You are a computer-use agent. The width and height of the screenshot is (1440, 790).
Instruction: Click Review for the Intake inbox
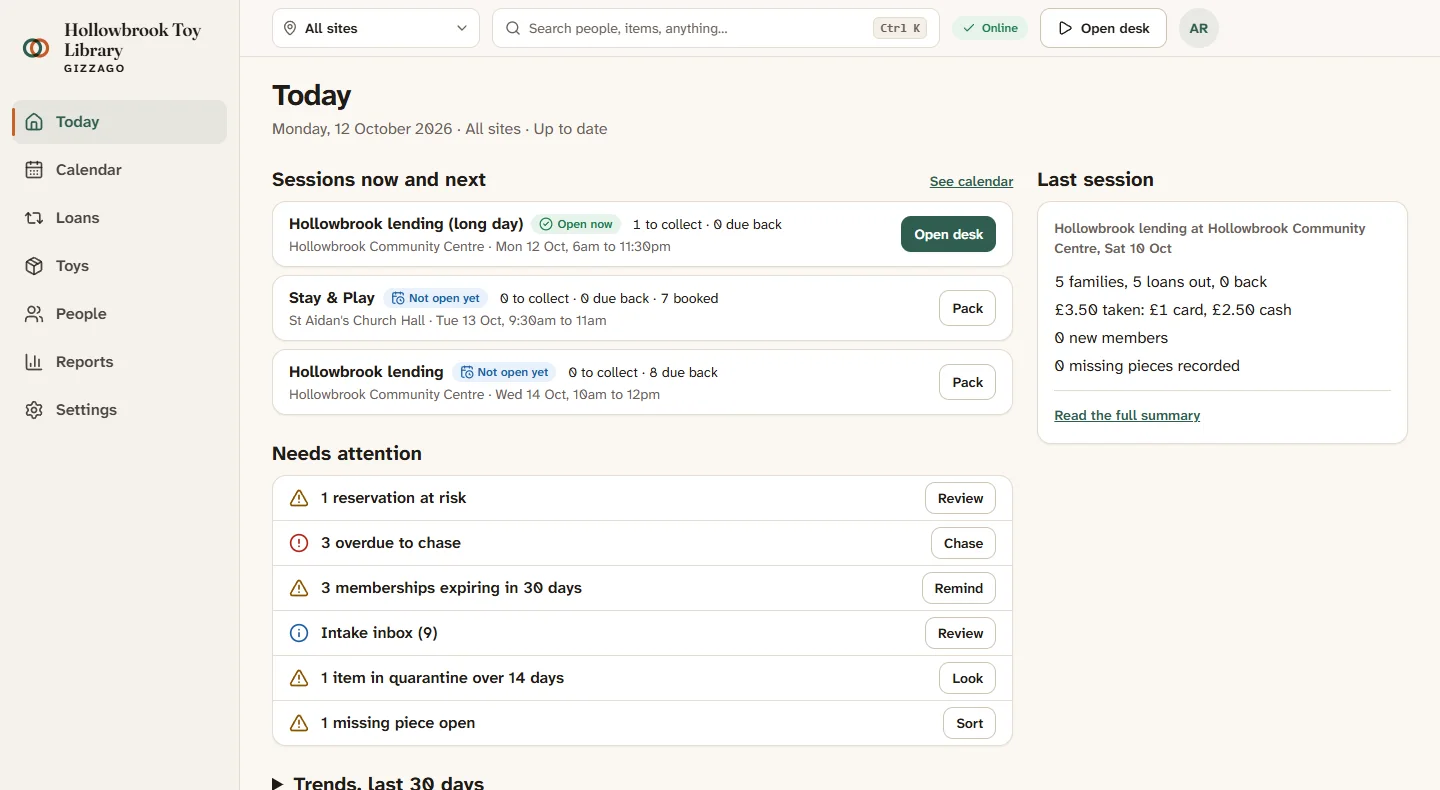[x=960, y=633]
